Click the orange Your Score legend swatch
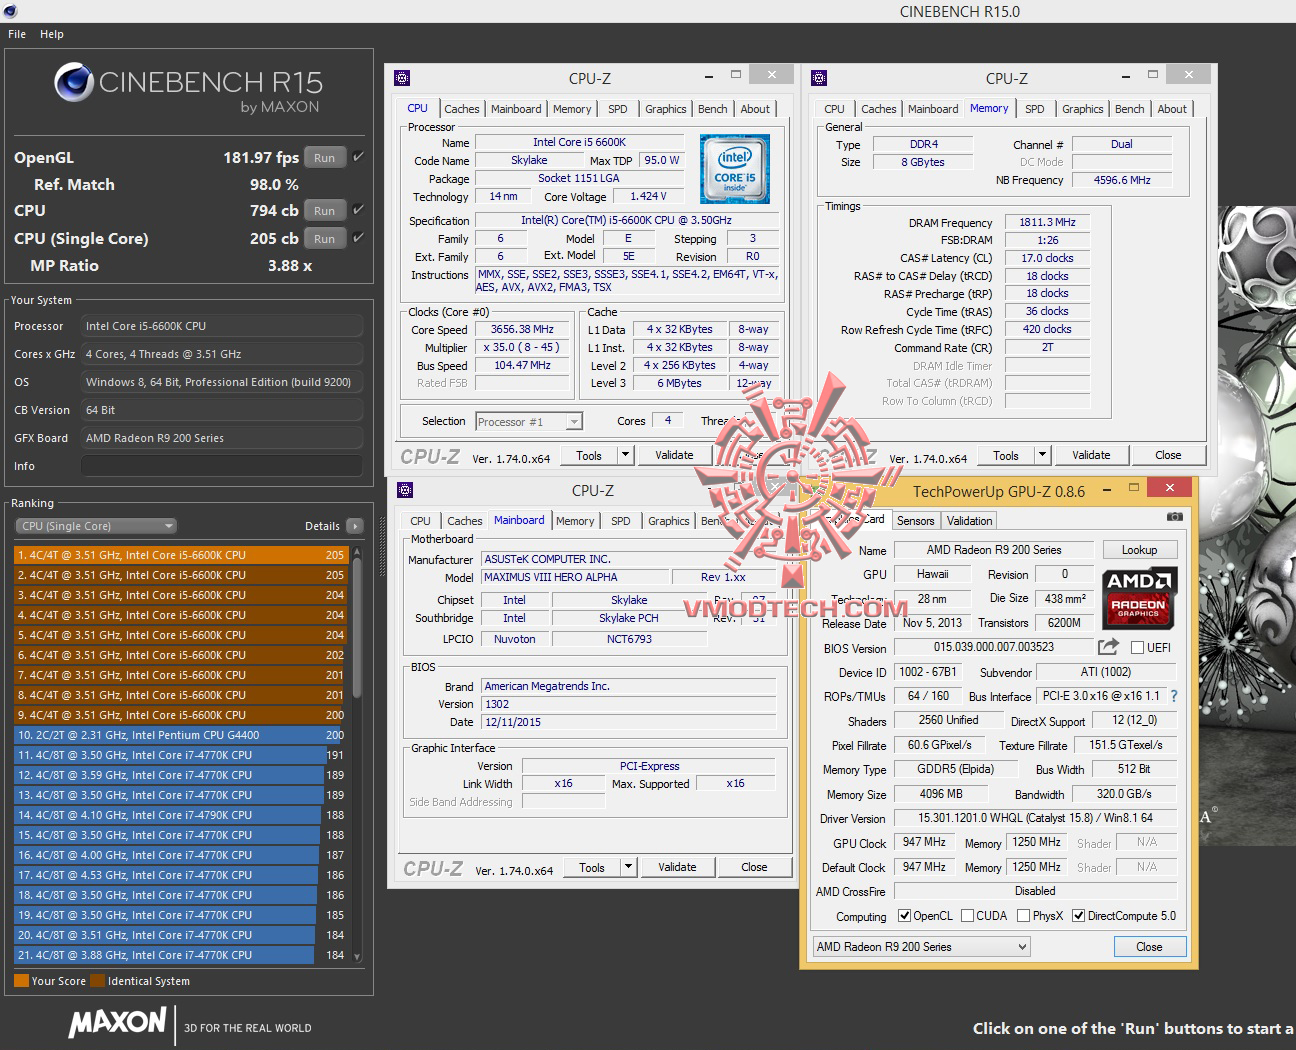This screenshot has height=1050, width=1296. tap(22, 981)
